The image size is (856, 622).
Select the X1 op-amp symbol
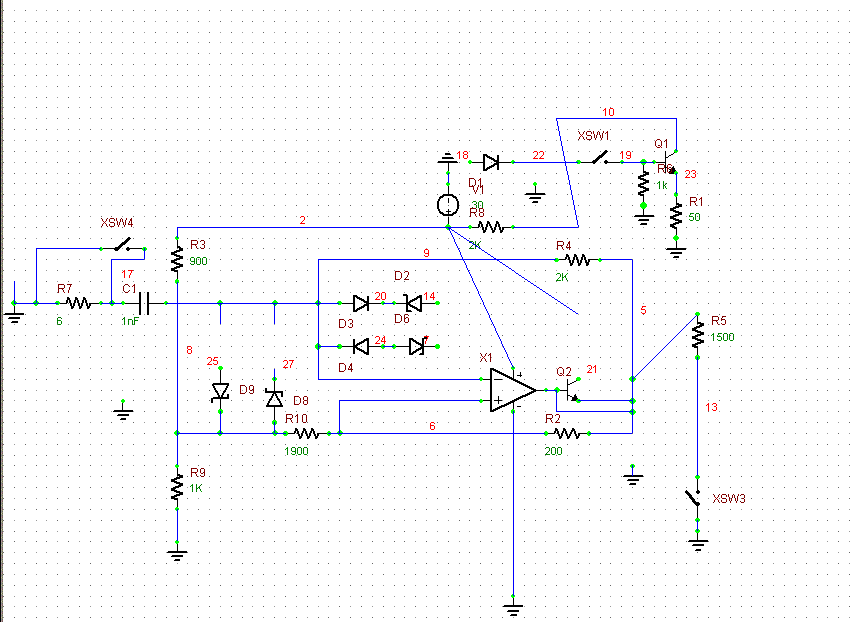[x=512, y=390]
